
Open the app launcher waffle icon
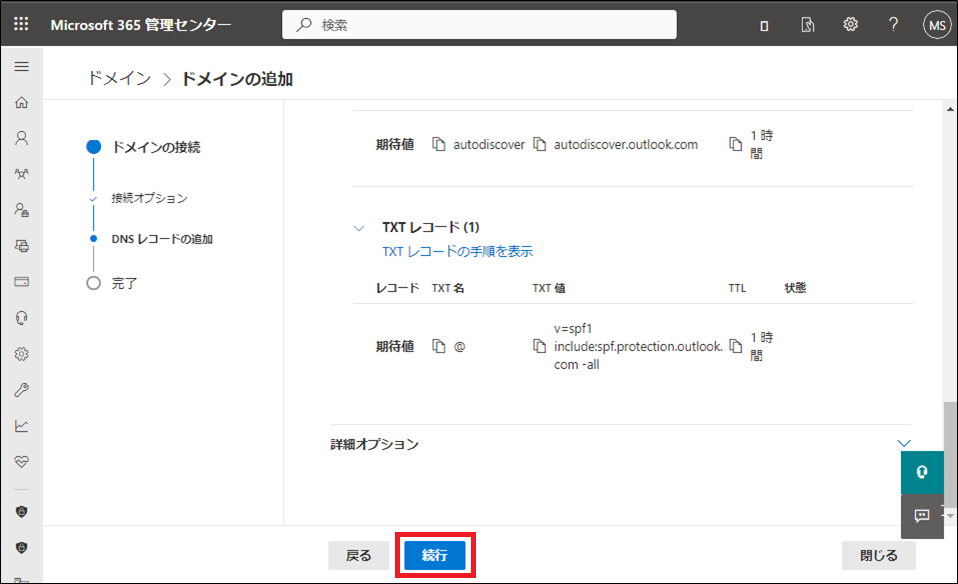[x=21, y=24]
